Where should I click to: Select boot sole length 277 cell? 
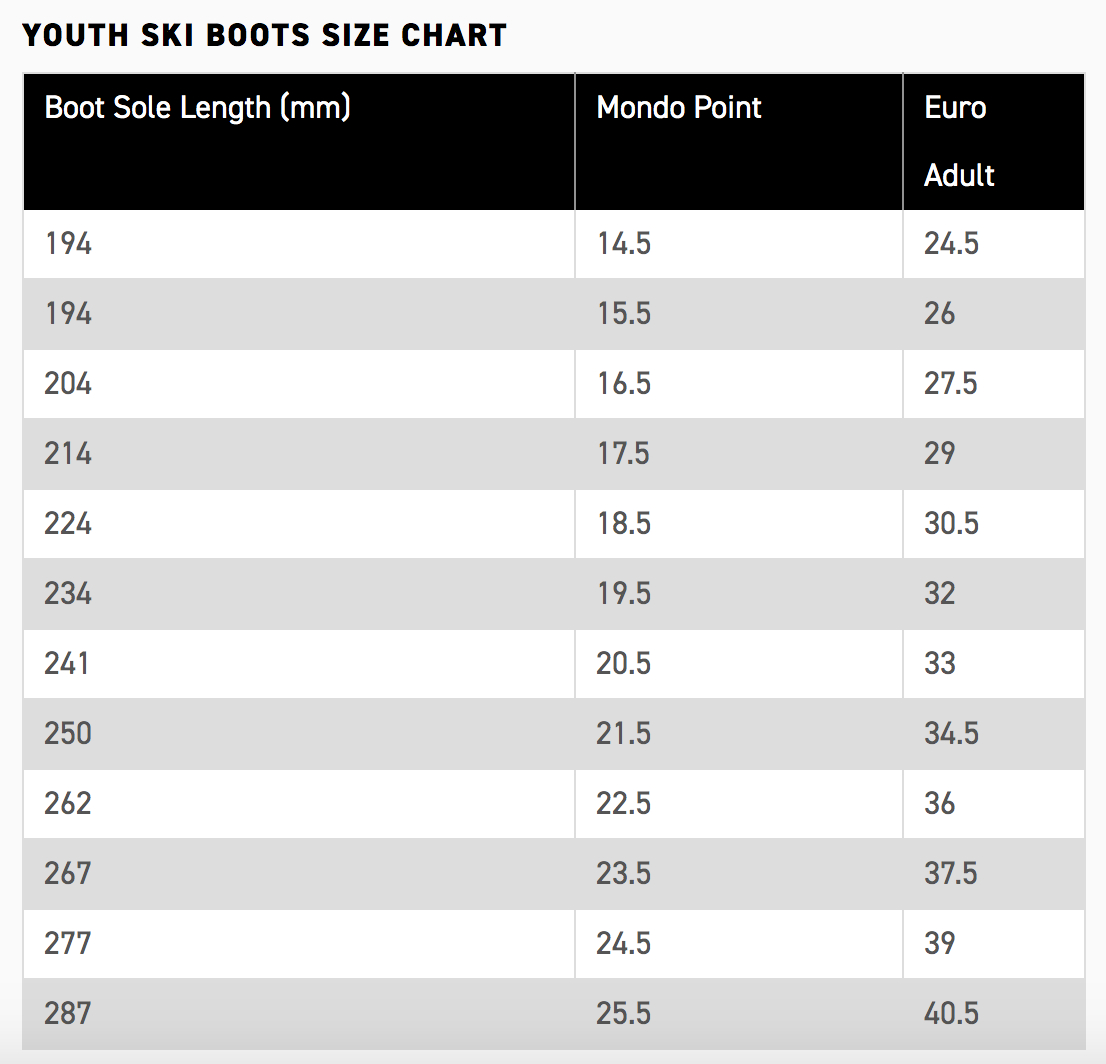68,944
